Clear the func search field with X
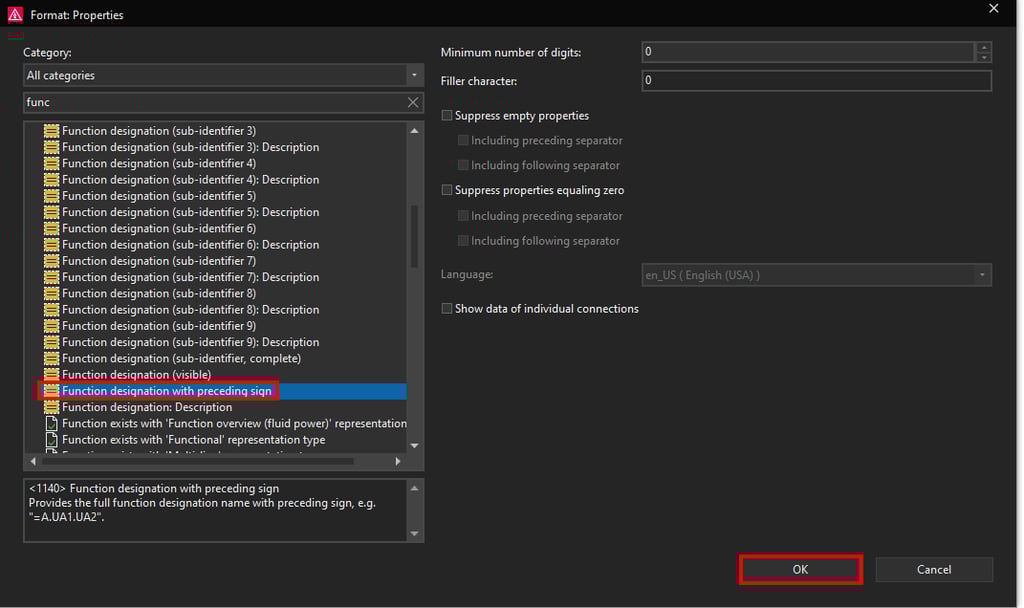1024x608 pixels. pyautogui.click(x=413, y=103)
